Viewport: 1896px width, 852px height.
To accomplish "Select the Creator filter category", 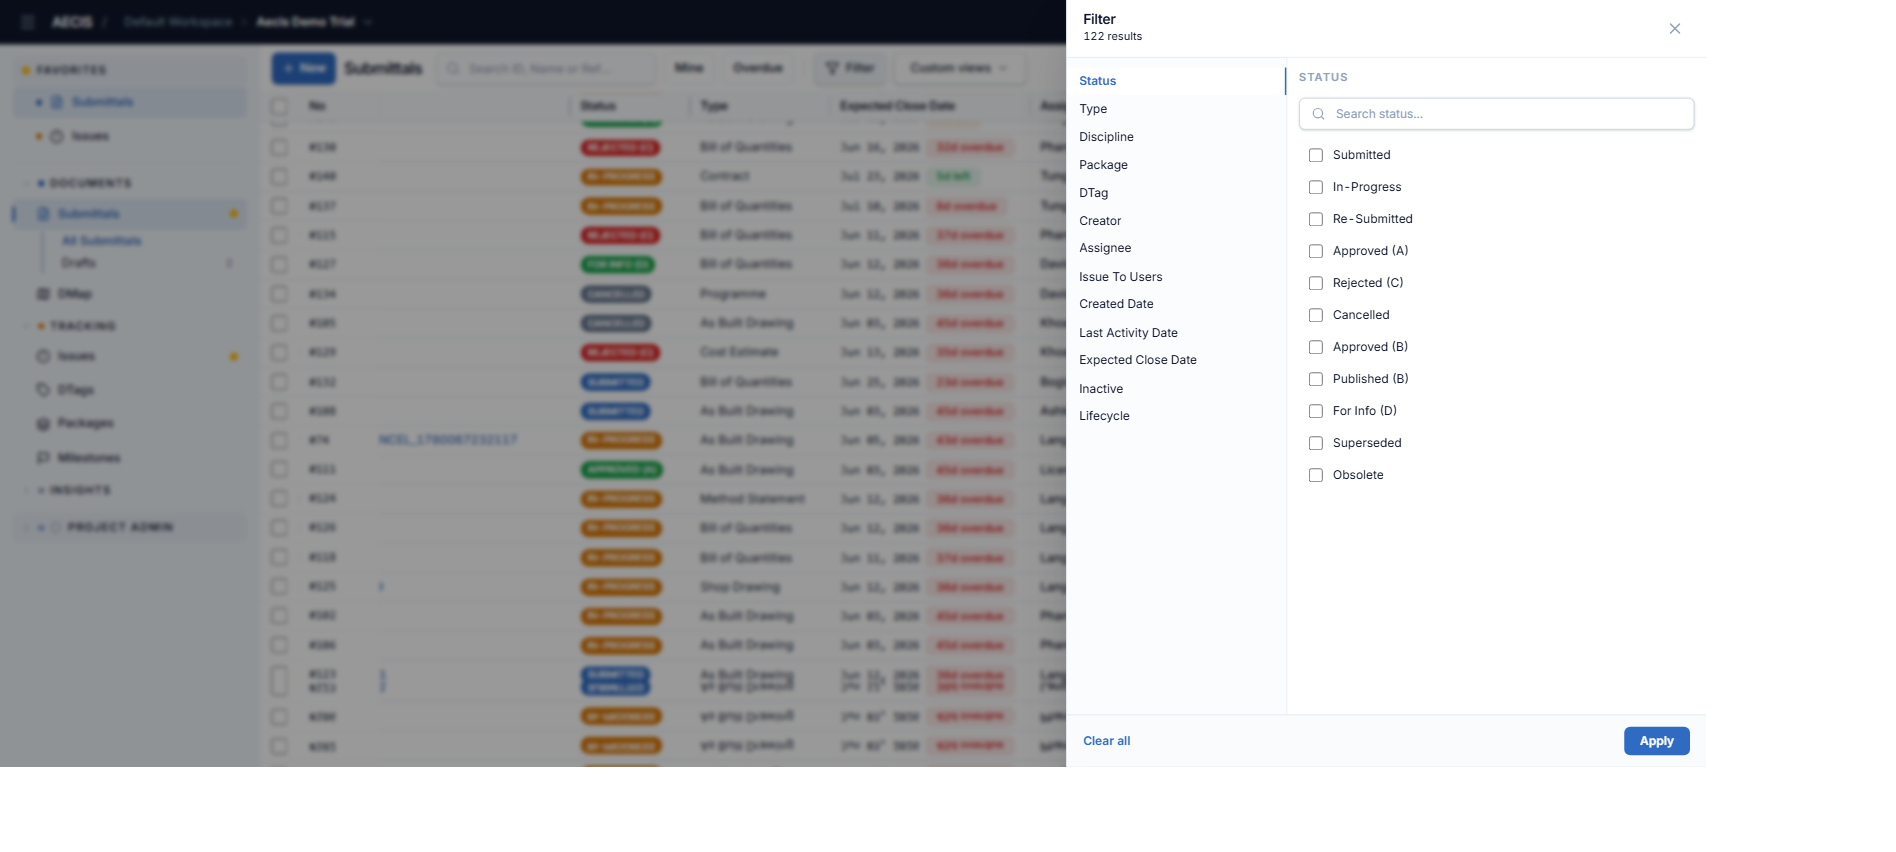I will tap(1176, 221).
